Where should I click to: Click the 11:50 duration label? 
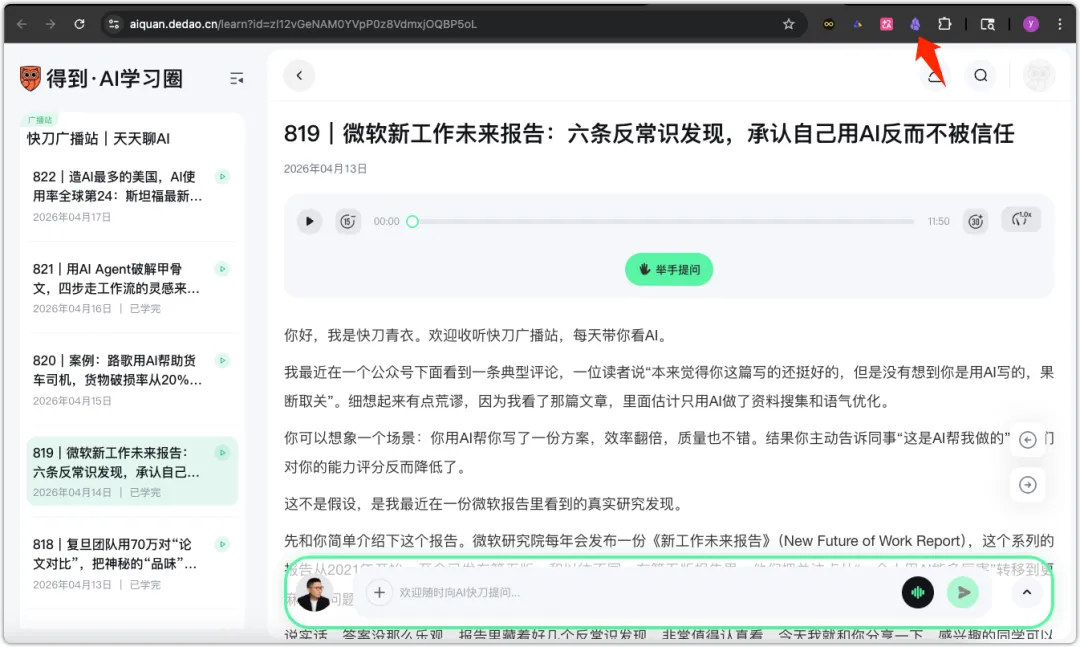coord(938,221)
